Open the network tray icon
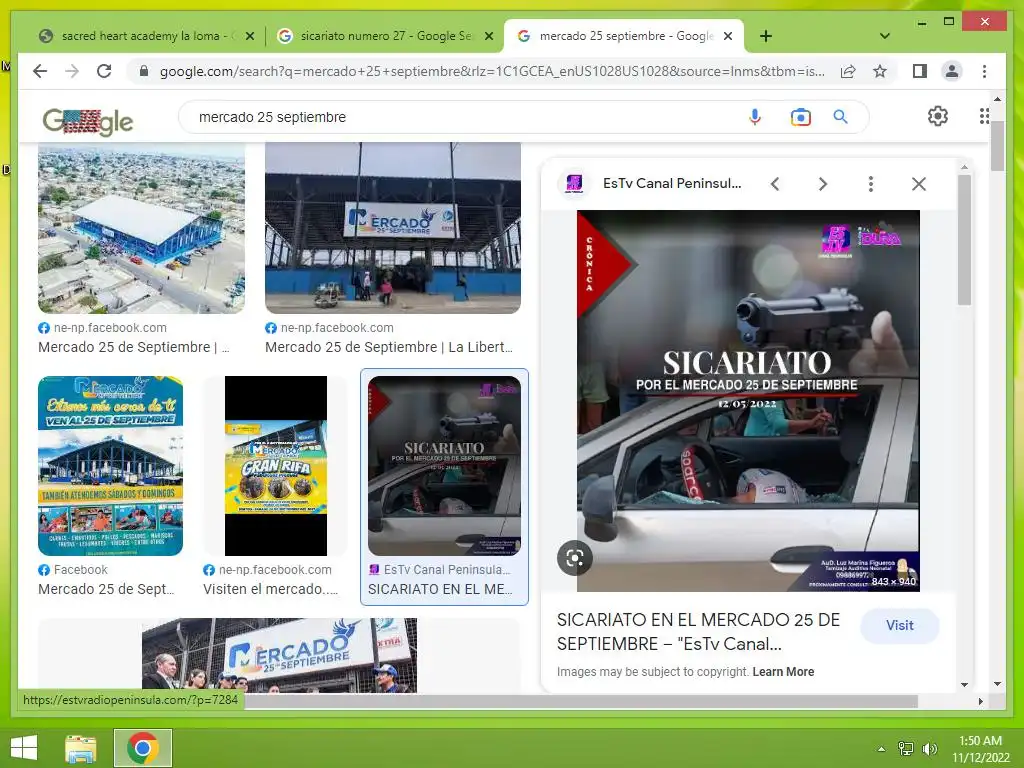This screenshot has width=1024, height=768. click(x=906, y=748)
